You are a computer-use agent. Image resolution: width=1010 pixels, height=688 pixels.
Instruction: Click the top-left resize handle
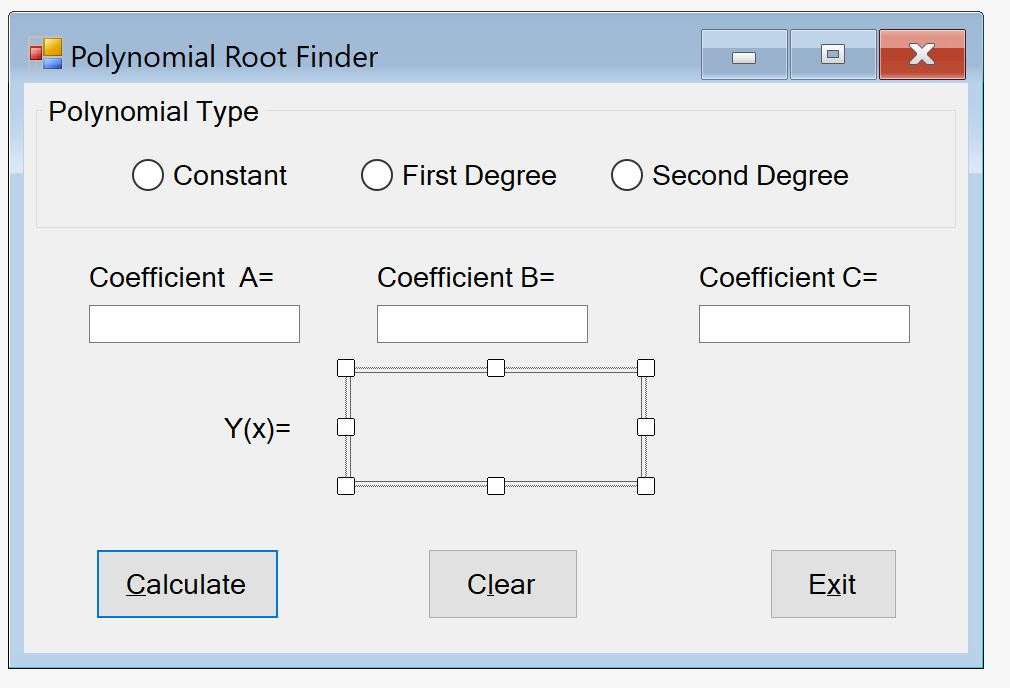tap(346, 368)
